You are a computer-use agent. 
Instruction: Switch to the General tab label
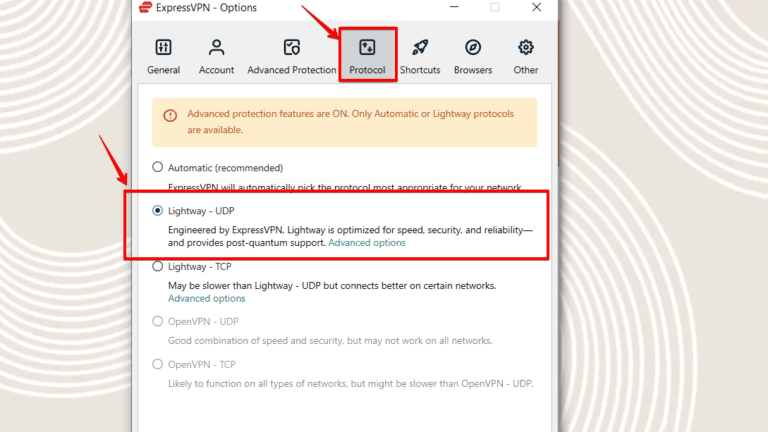pos(163,70)
